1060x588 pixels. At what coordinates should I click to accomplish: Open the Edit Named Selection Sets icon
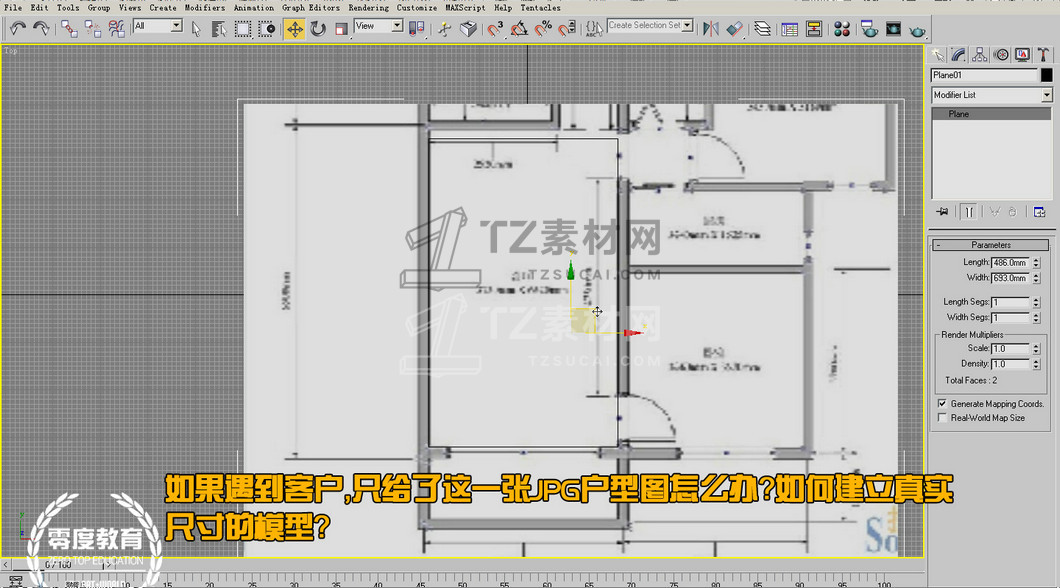(x=594, y=28)
